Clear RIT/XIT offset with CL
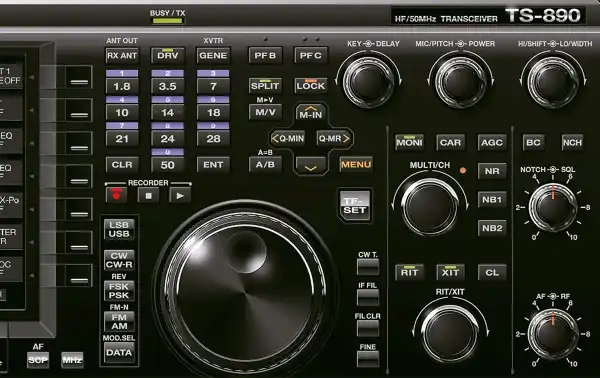 (x=492, y=272)
